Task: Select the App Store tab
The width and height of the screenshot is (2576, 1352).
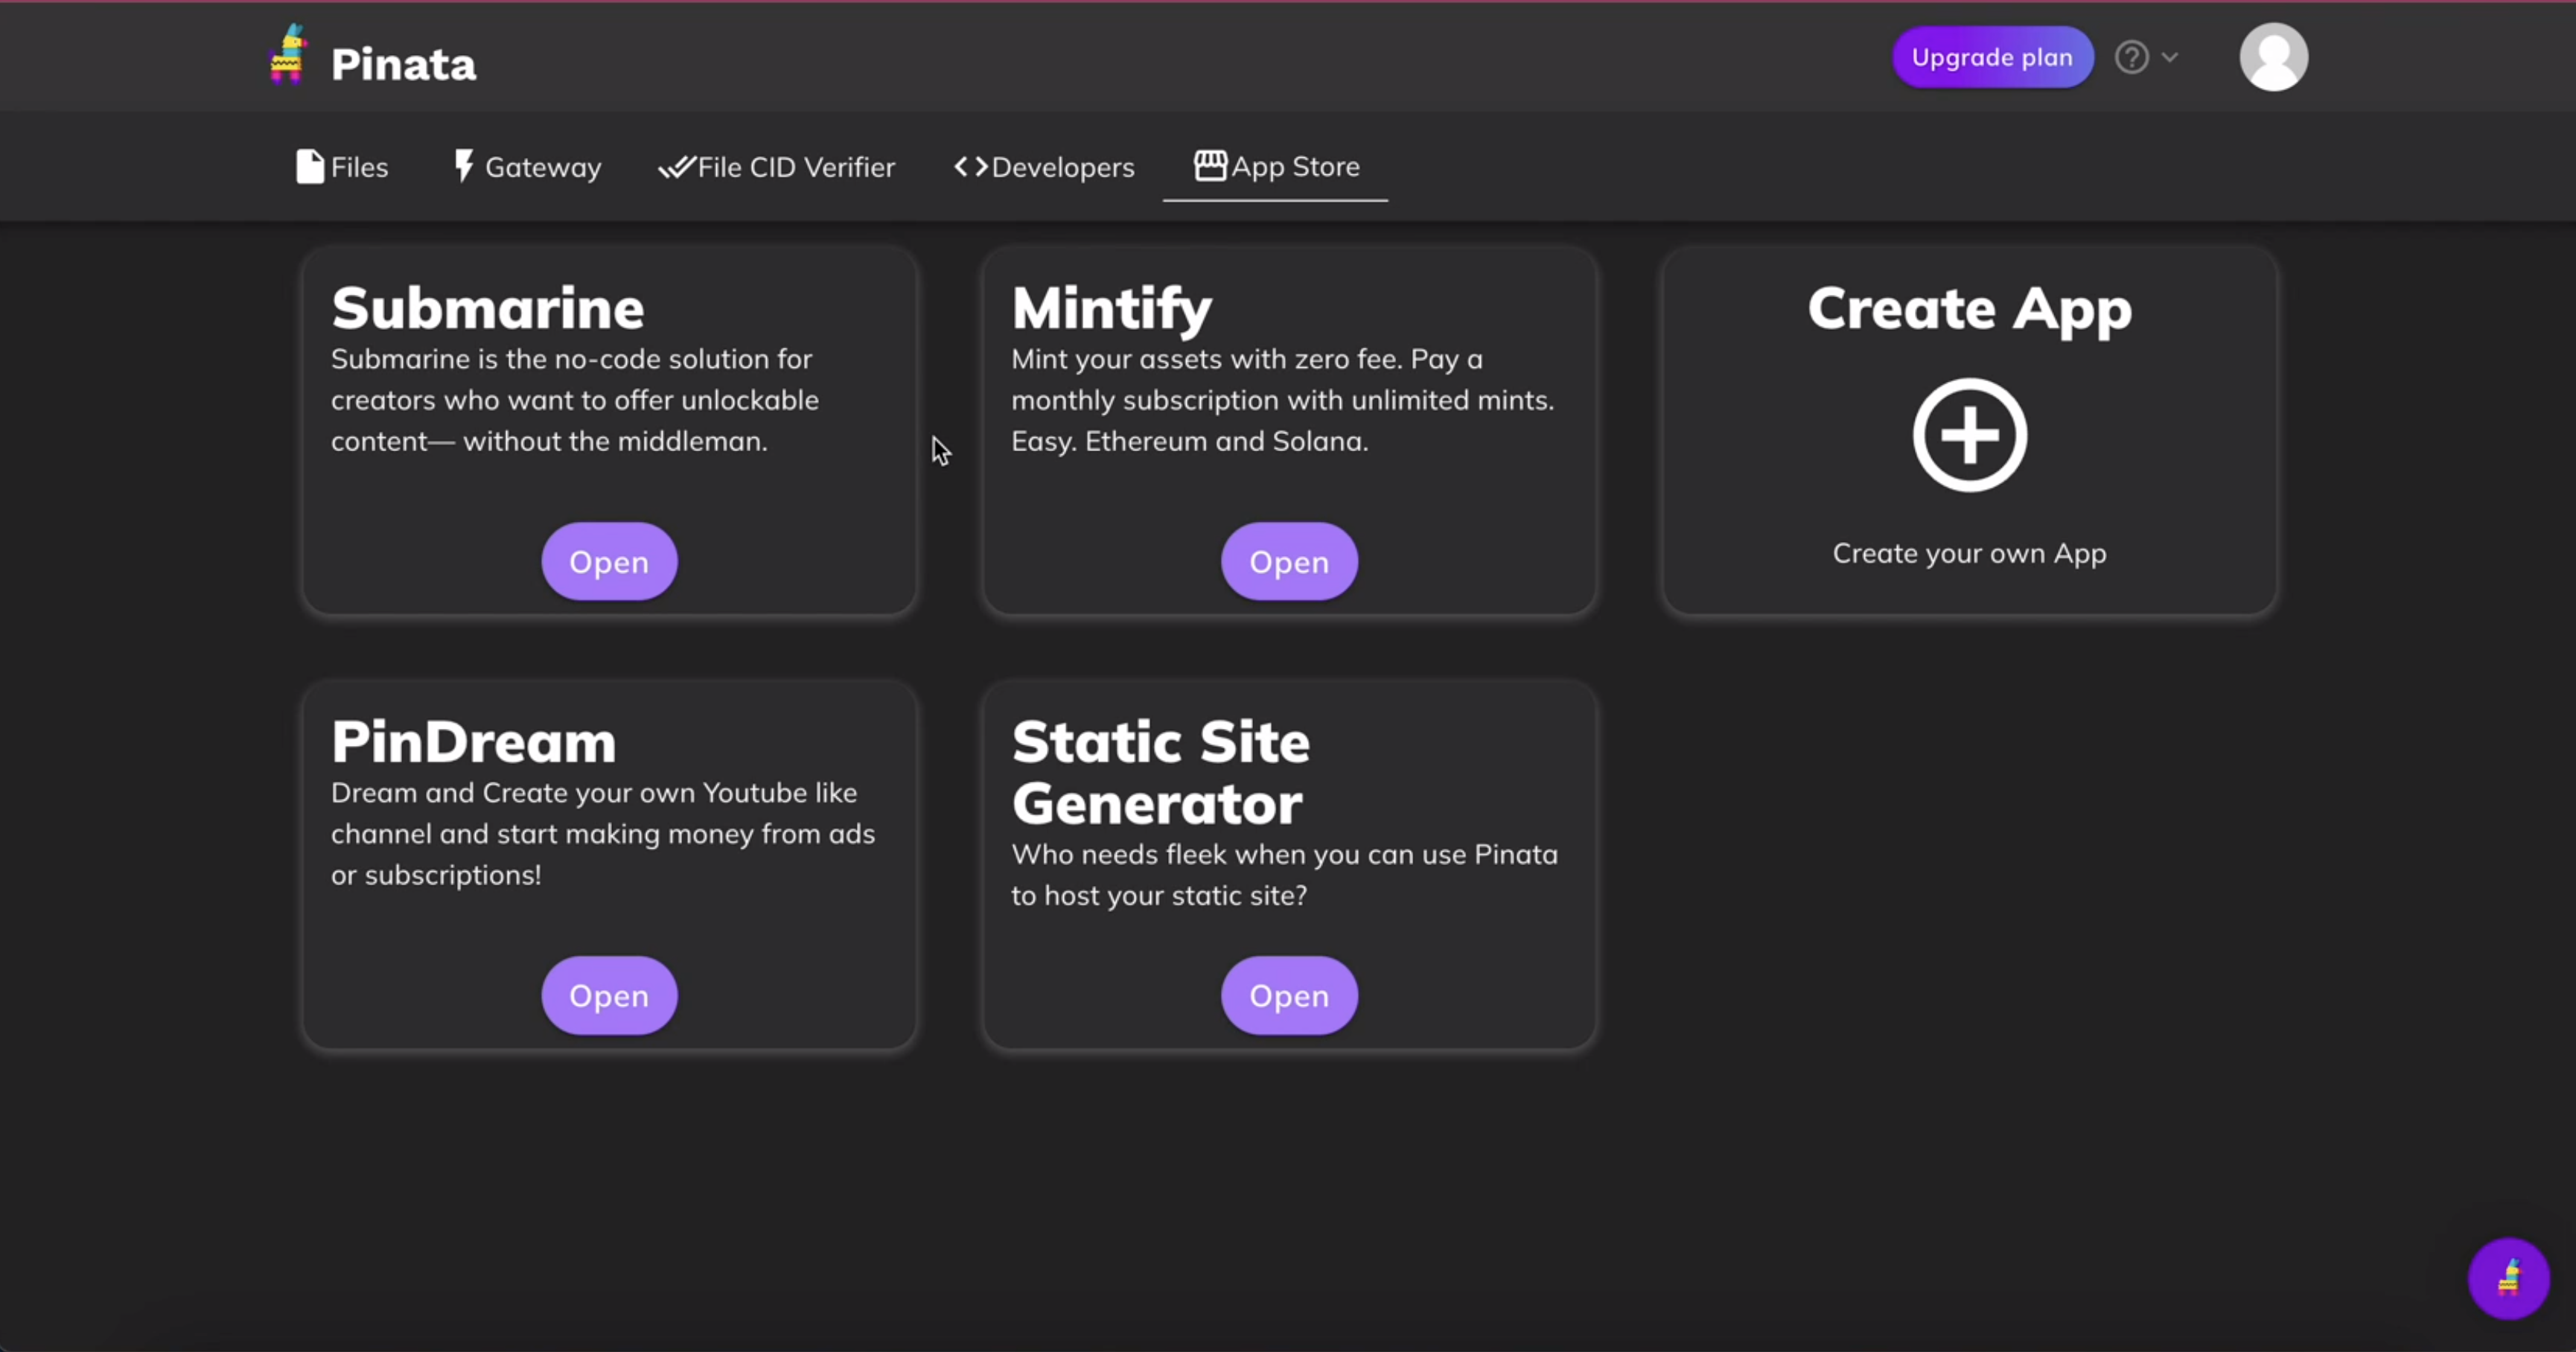Action: [x=1276, y=166]
